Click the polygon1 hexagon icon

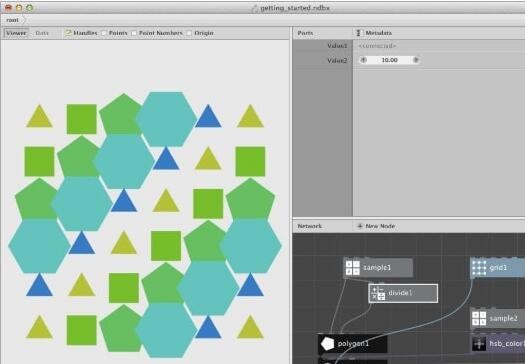pos(327,344)
